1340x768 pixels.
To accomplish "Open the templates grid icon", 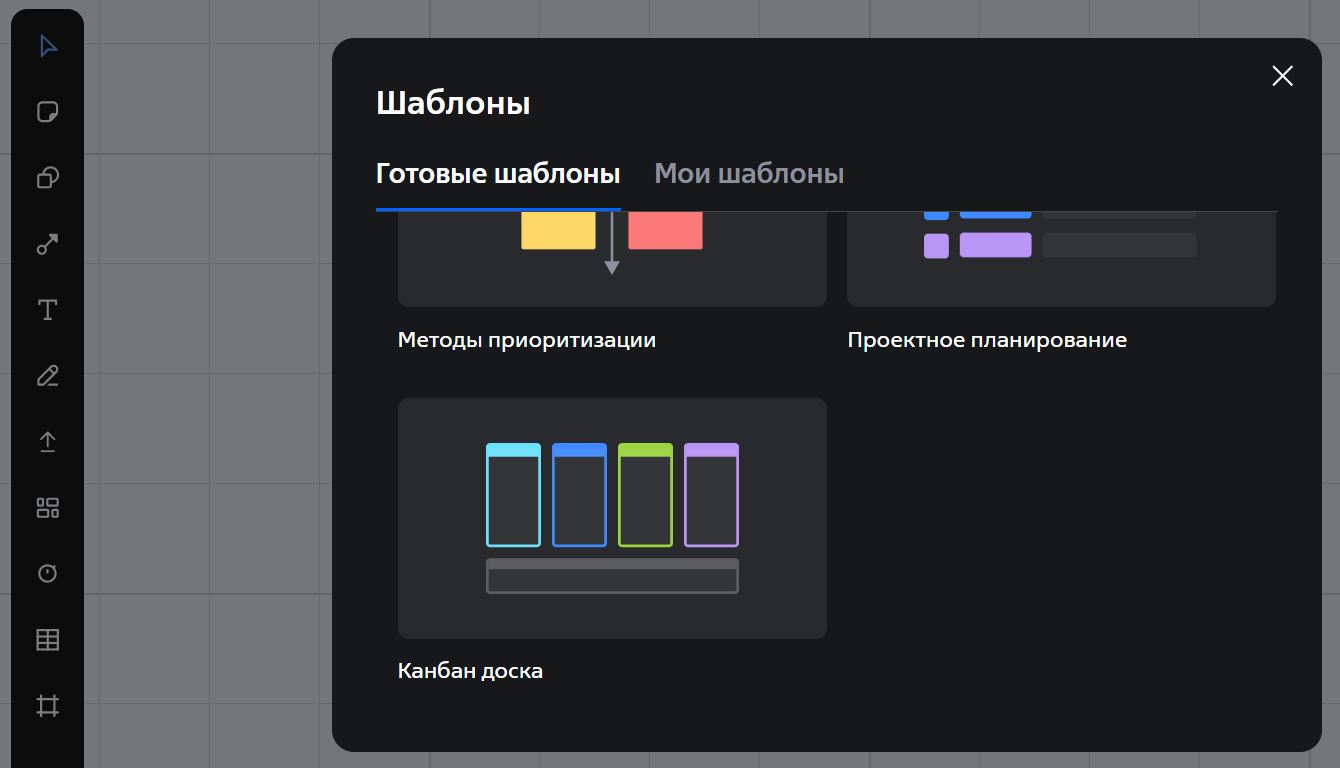I will (x=48, y=508).
